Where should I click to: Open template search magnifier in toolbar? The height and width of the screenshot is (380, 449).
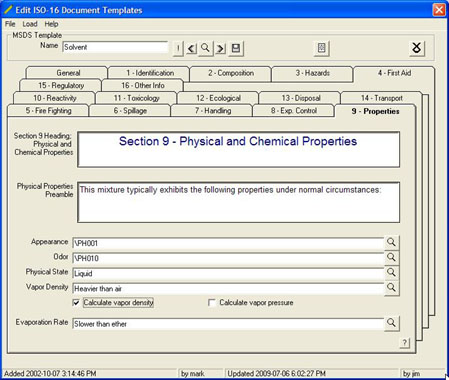coord(206,48)
